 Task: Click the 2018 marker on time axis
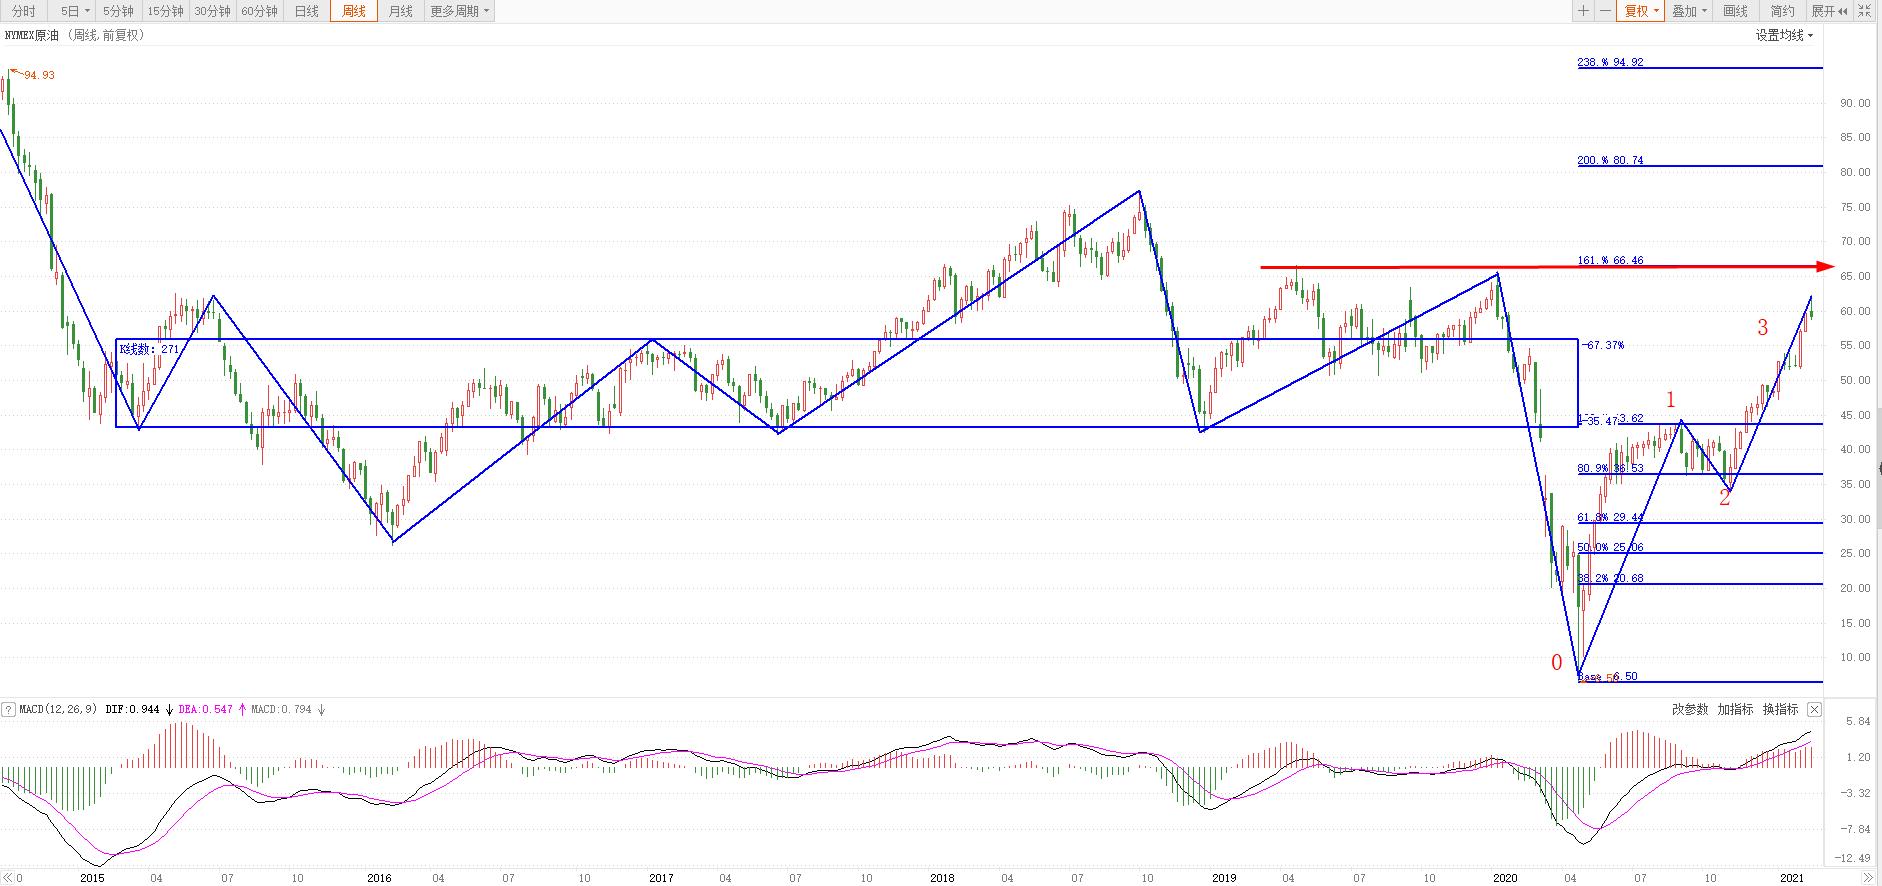coord(942,878)
